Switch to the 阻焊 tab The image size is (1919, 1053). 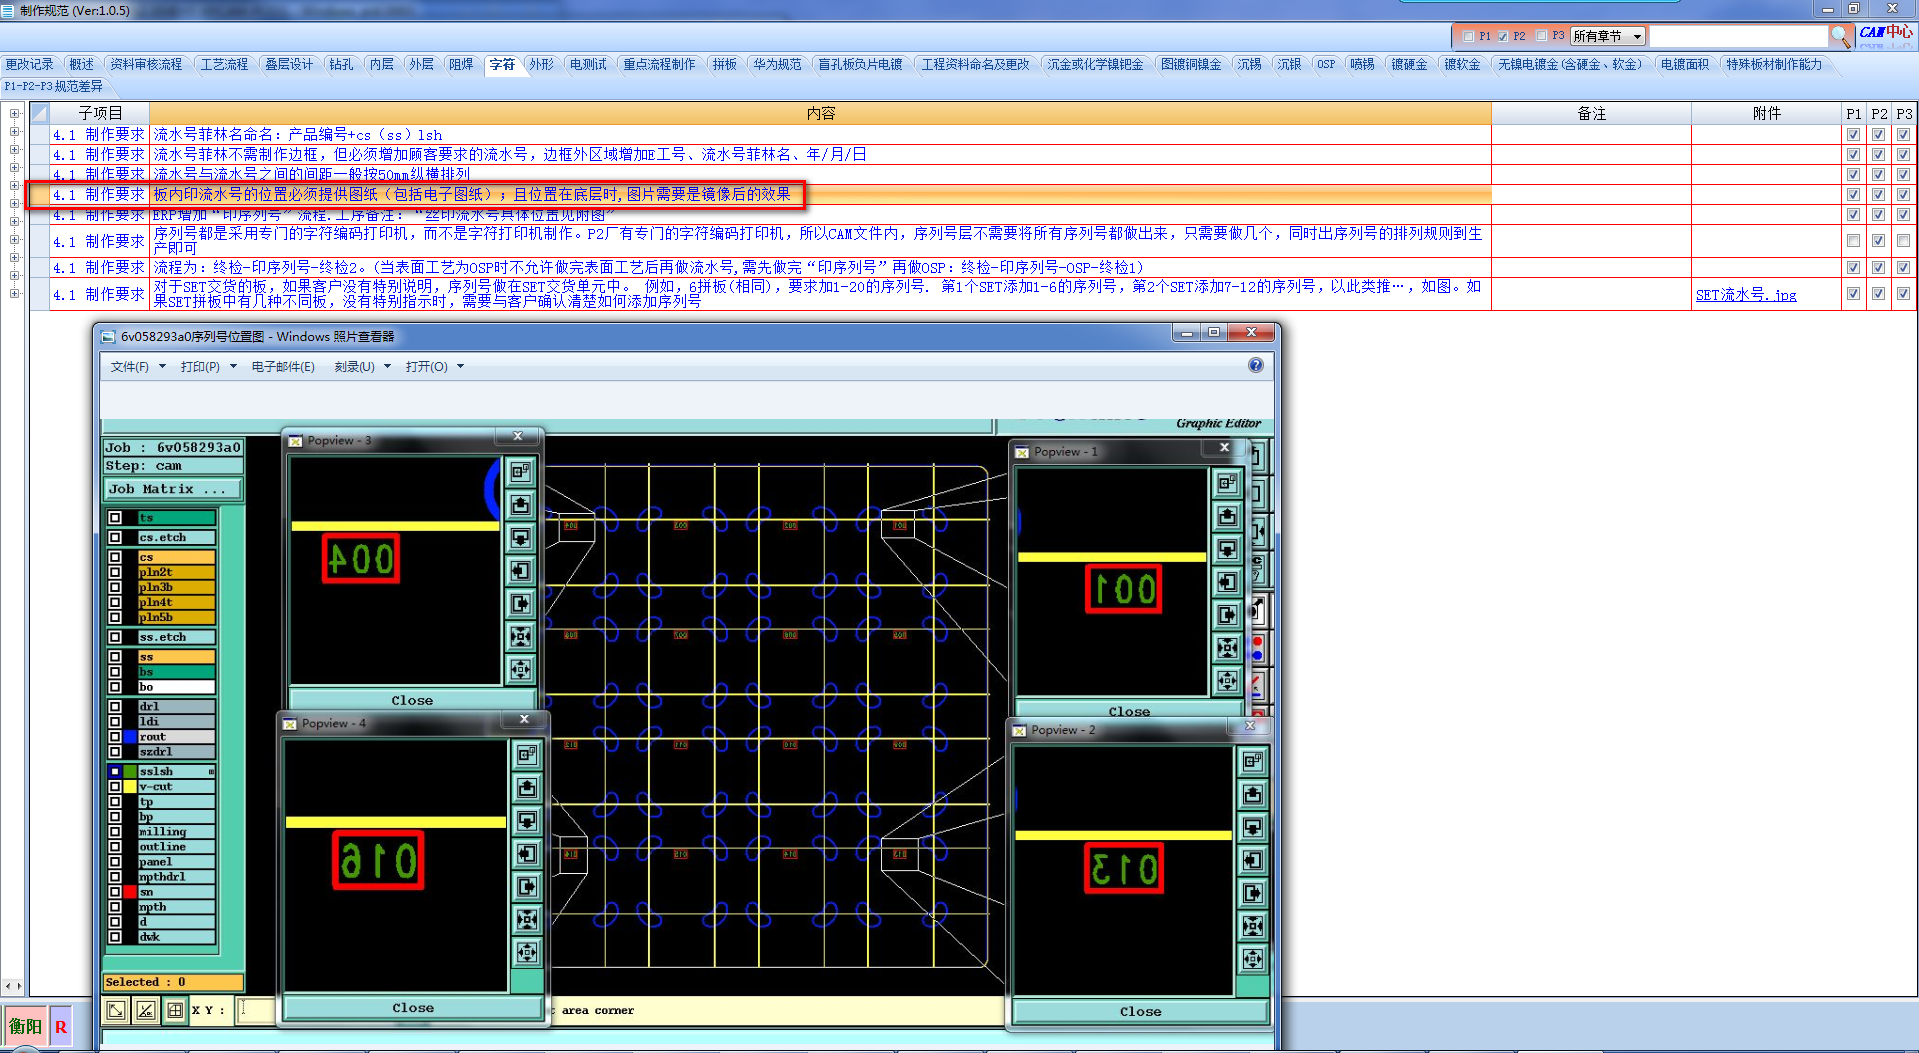(x=461, y=64)
